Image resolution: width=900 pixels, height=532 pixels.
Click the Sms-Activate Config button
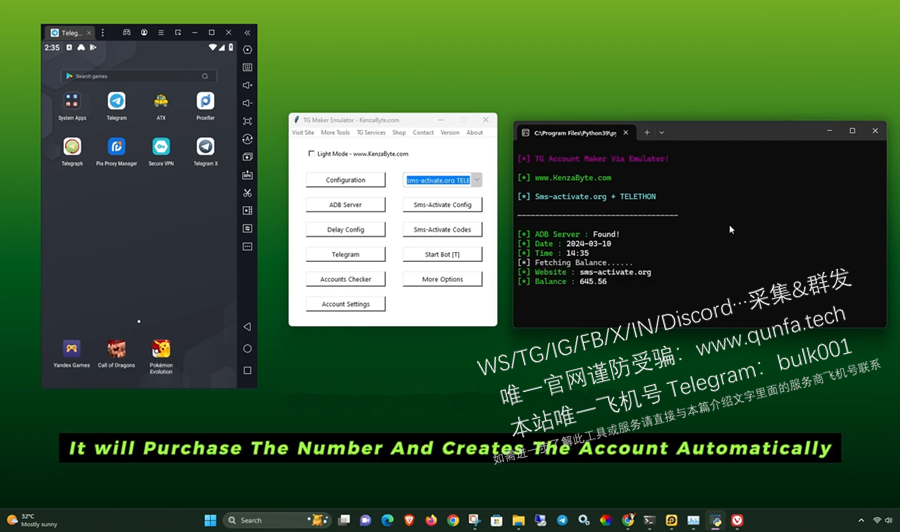(x=443, y=204)
